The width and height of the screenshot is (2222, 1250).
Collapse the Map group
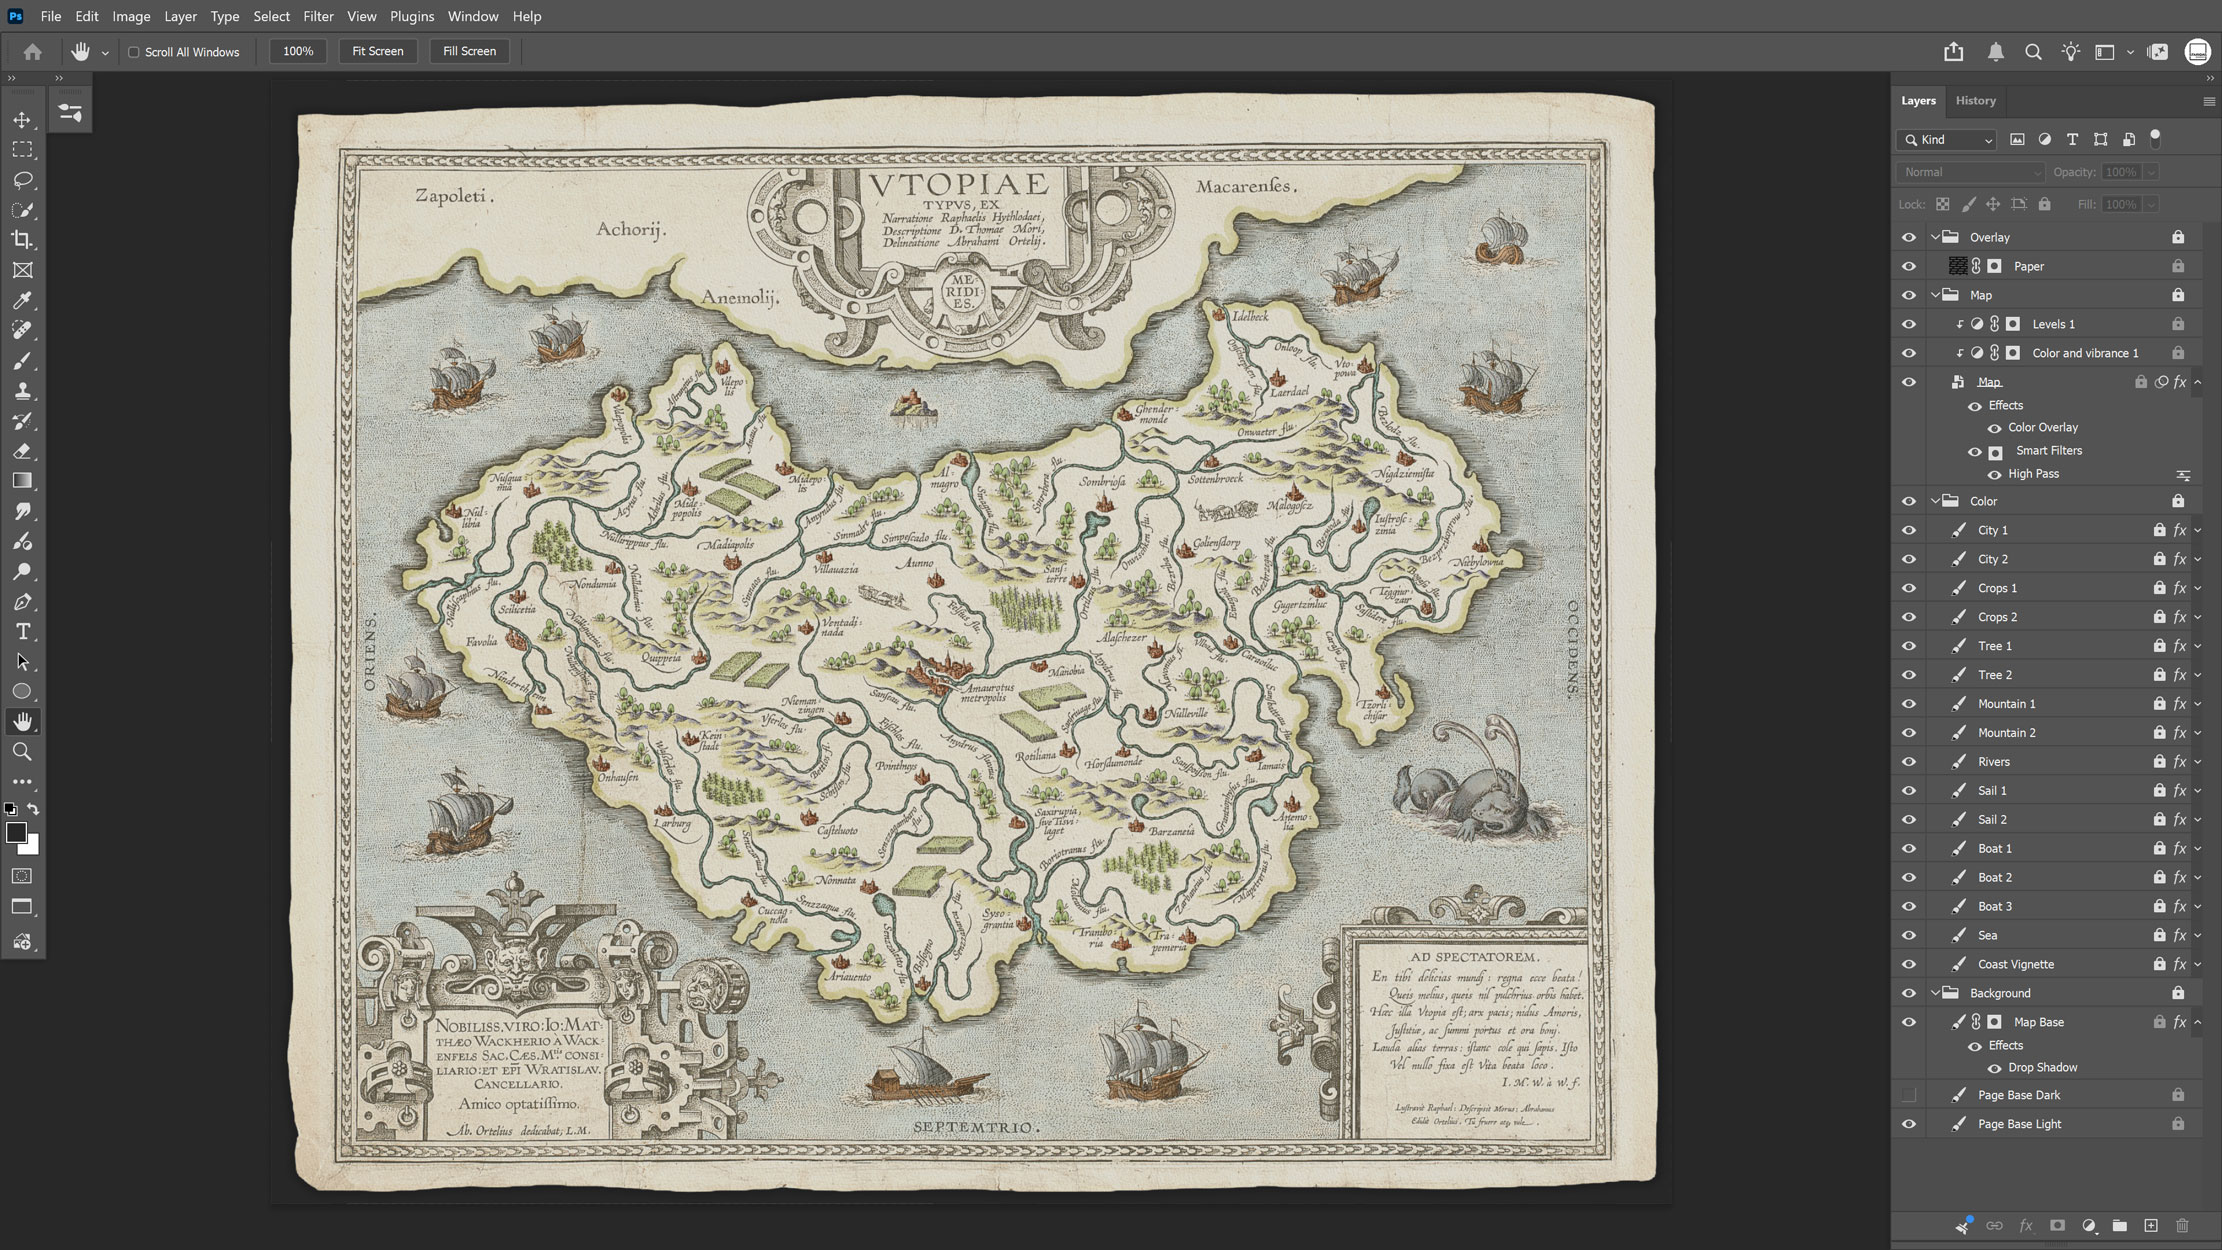(x=1935, y=296)
